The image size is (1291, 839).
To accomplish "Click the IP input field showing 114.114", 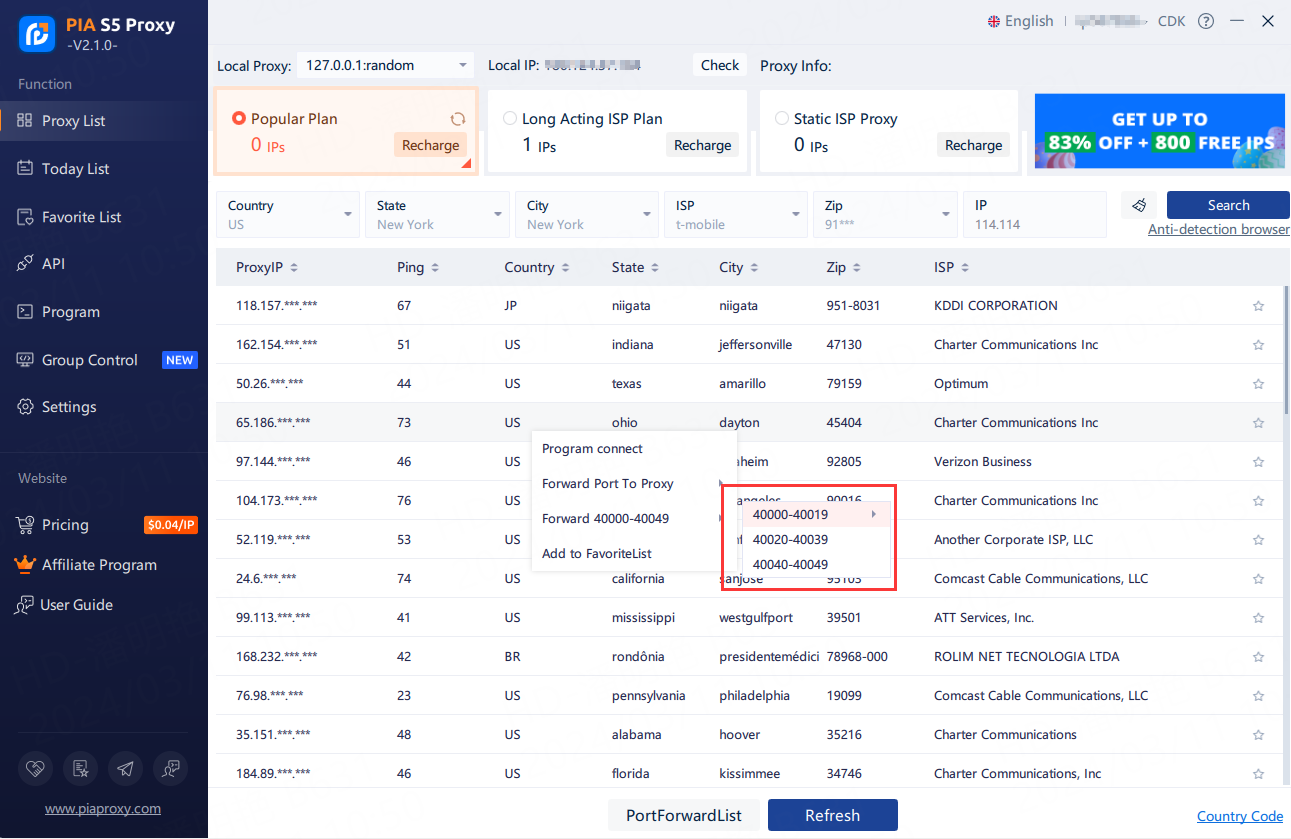I will click(1035, 214).
